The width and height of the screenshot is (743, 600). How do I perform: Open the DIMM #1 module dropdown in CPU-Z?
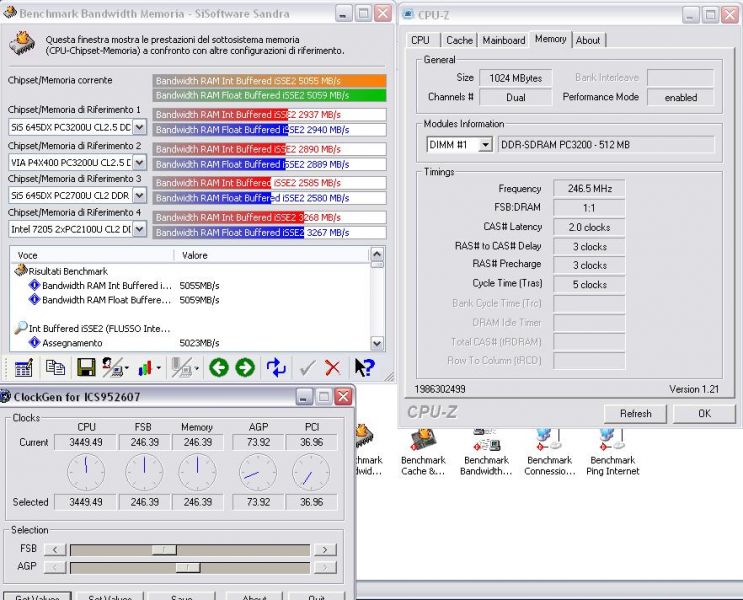[x=485, y=145]
